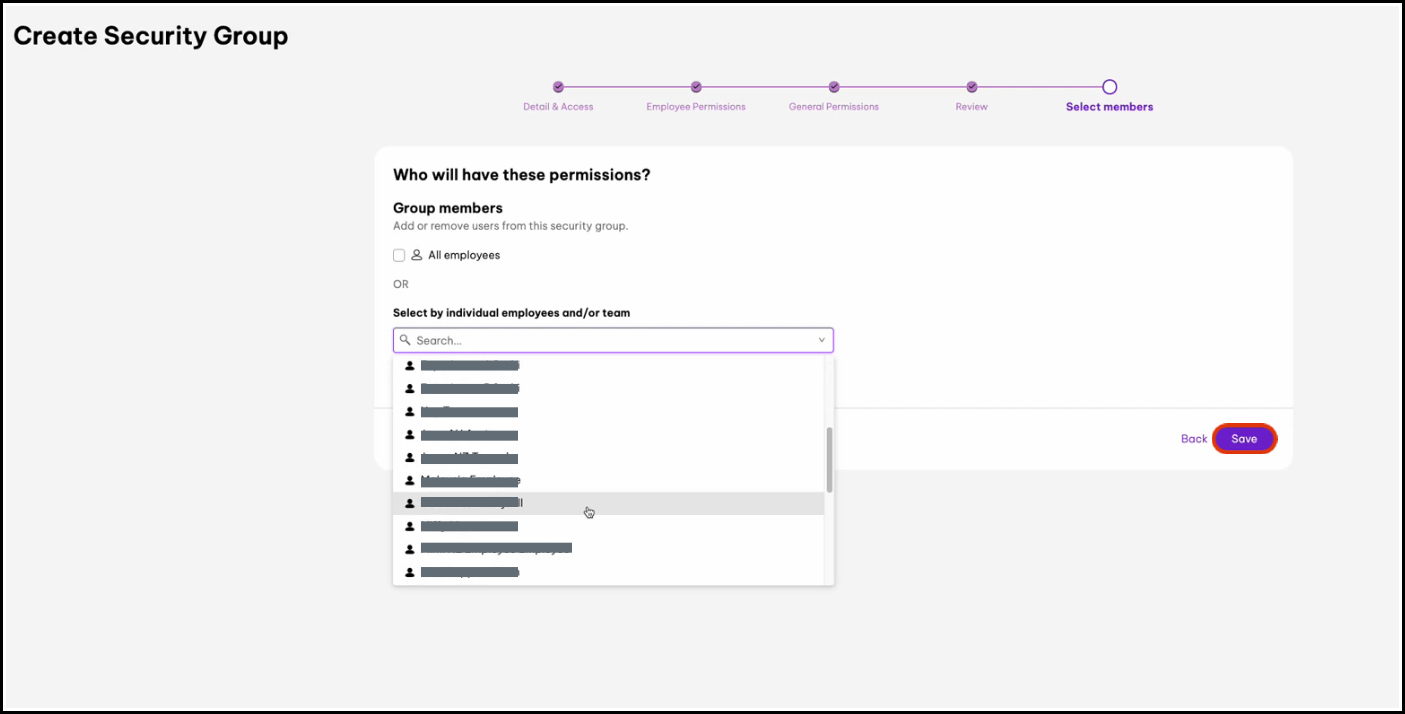Click the person icon of the last visible employee
The height and width of the screenshot is (714, 1405).
click(410, 573)
